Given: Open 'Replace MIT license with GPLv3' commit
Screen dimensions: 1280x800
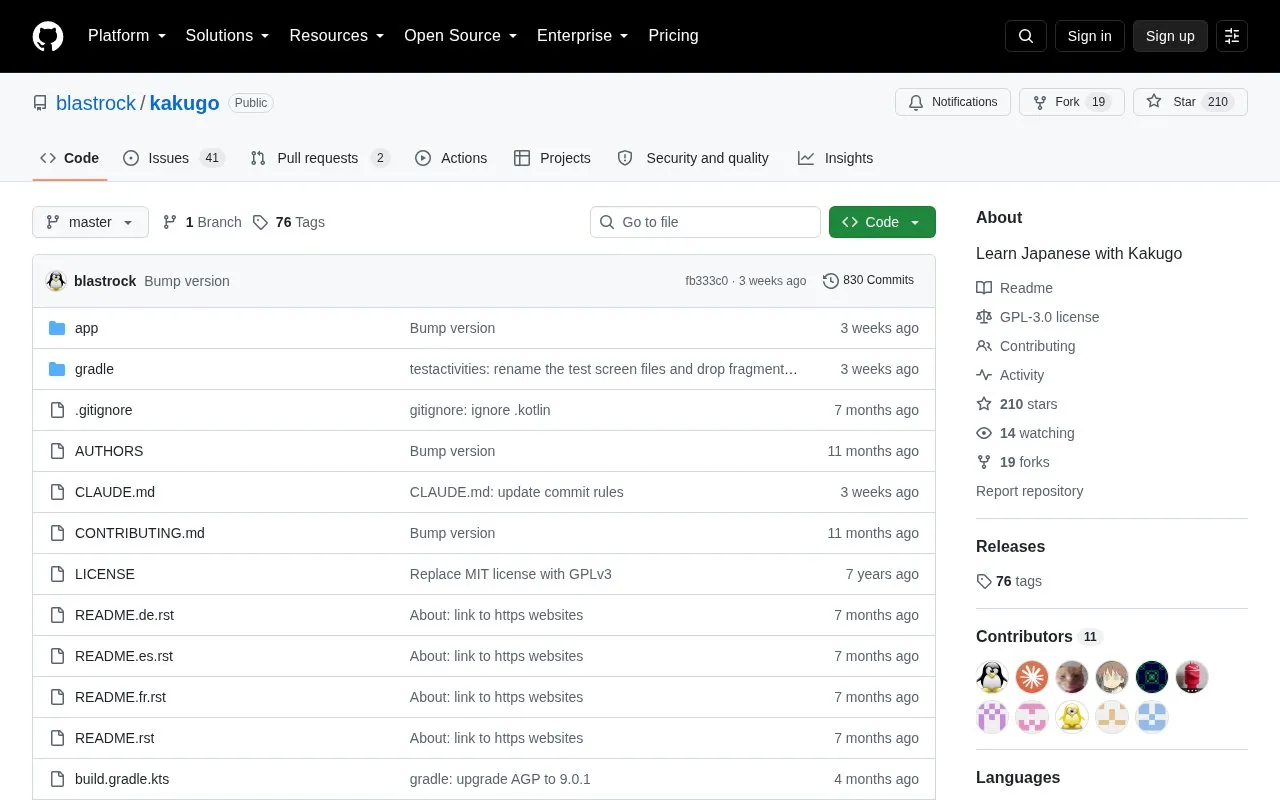Looking at the screenshot, I should 510,574.
